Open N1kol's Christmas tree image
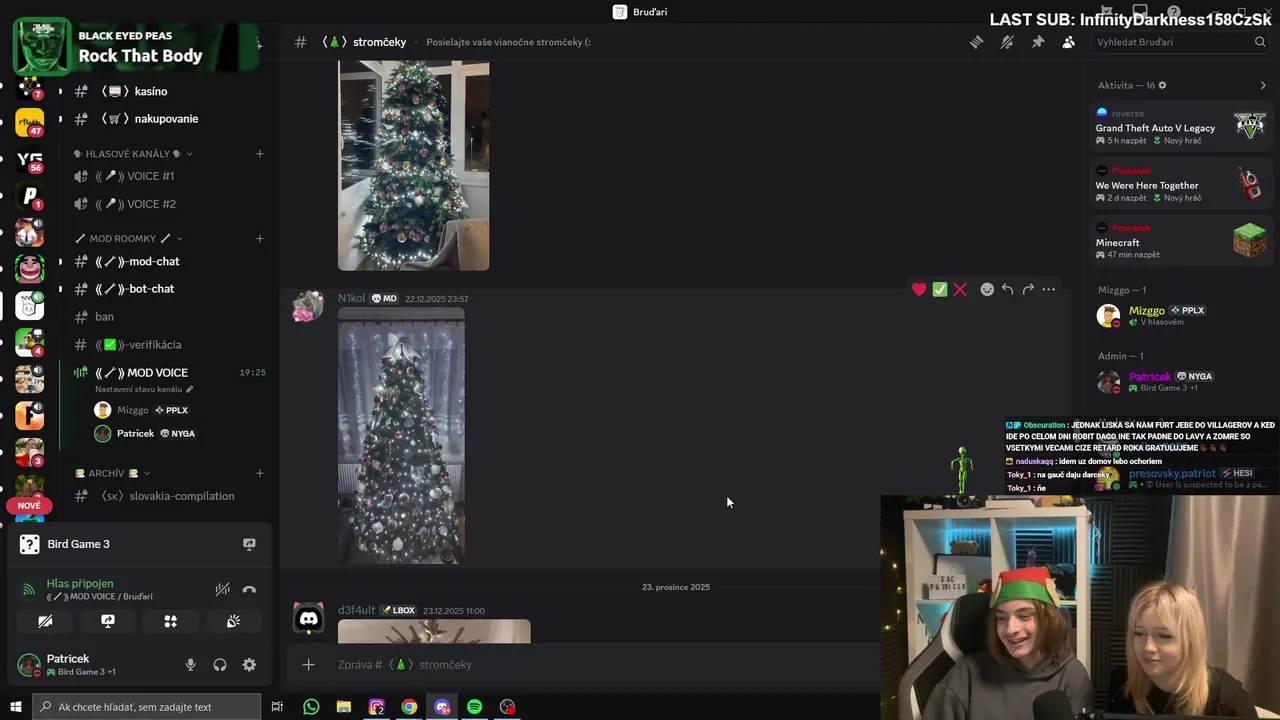The height and width of the screenshot is (720, 1280). [401, 436]
